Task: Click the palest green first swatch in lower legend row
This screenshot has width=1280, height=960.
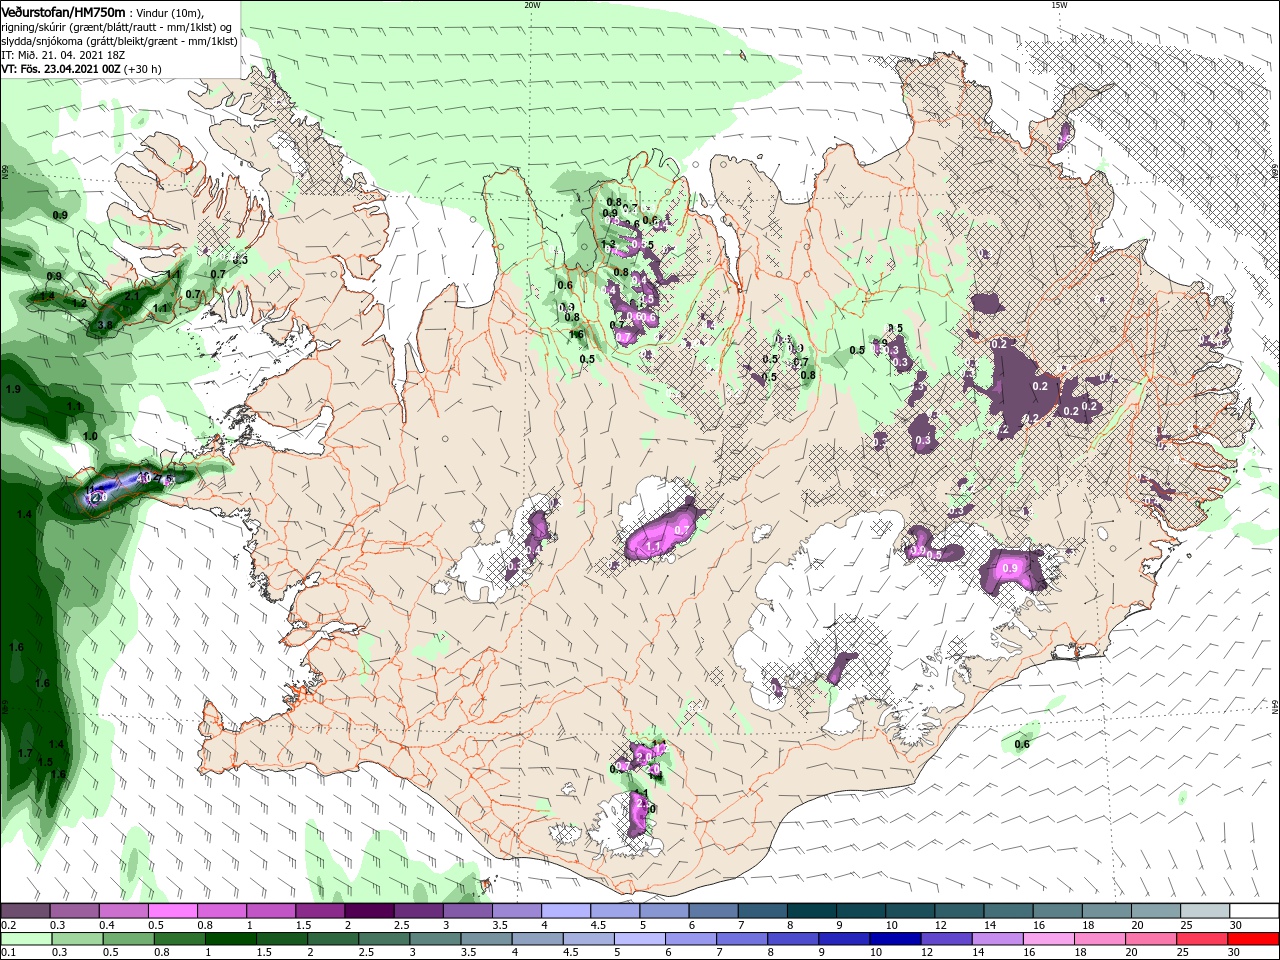Action: click(27, 939)
